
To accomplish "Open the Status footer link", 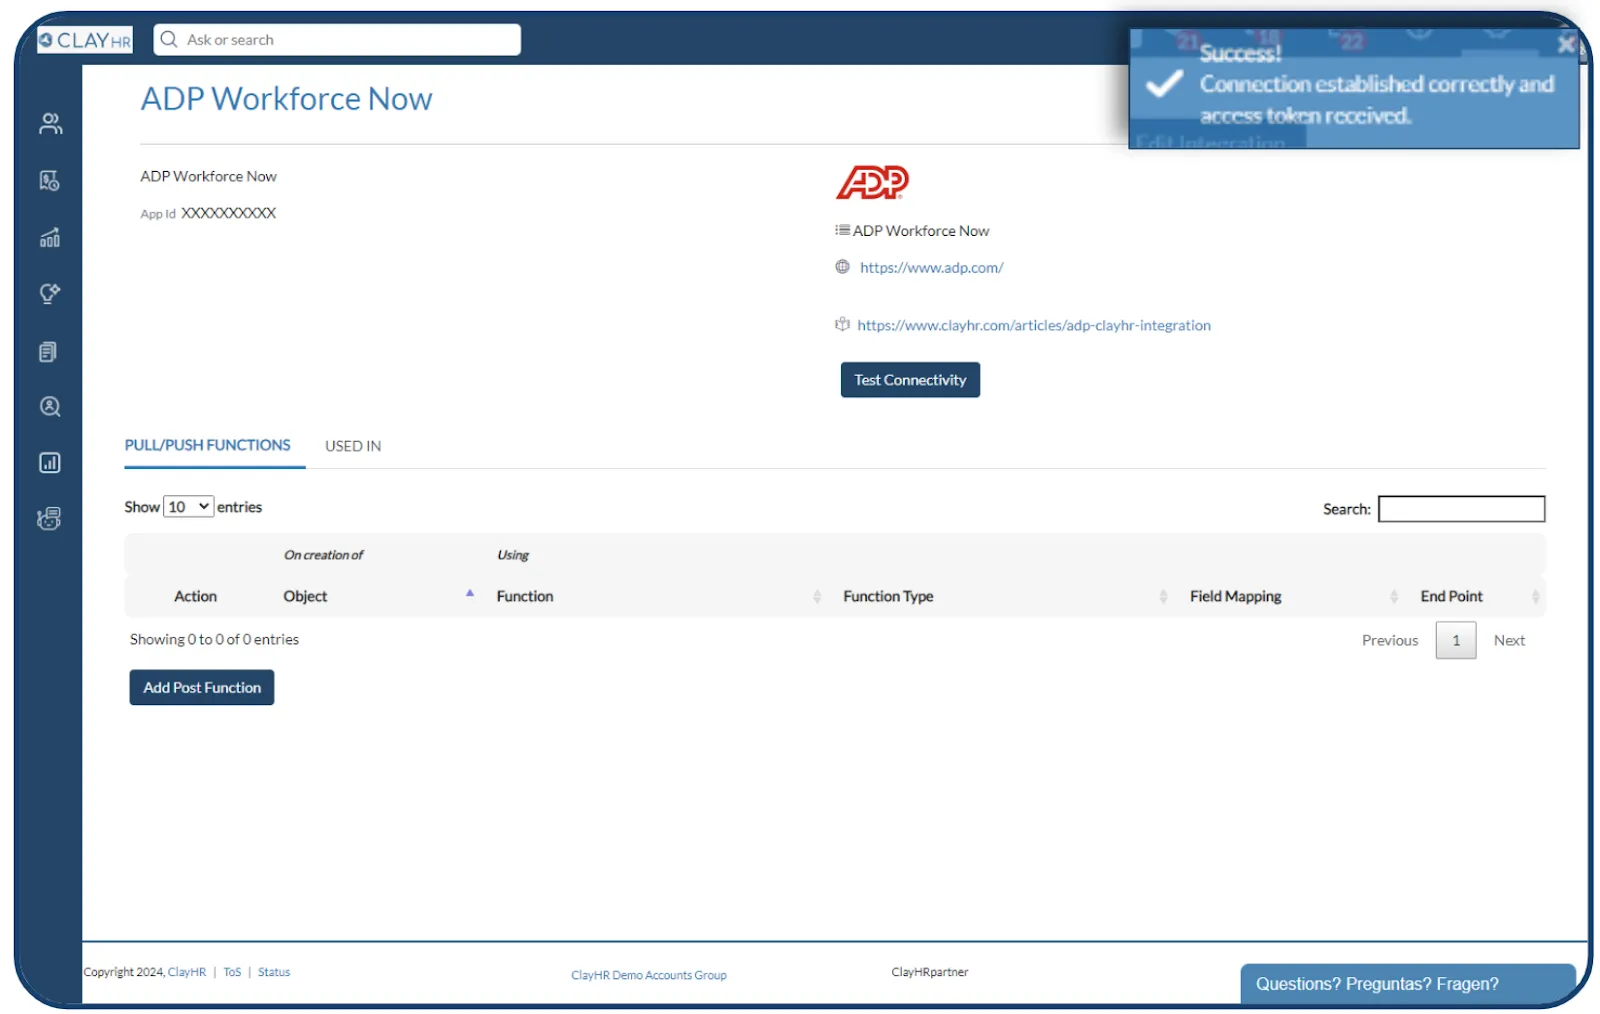I will [274, 972].
